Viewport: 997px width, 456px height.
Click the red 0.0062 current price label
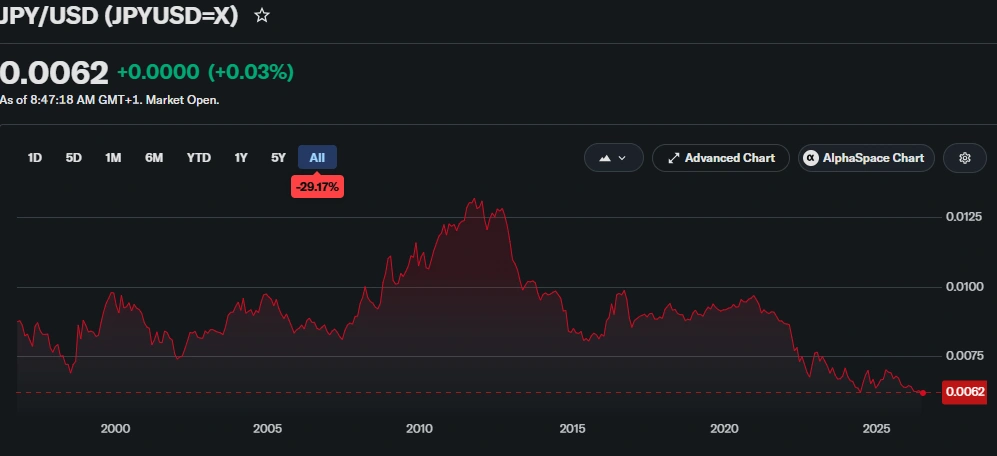pos(965,392)
